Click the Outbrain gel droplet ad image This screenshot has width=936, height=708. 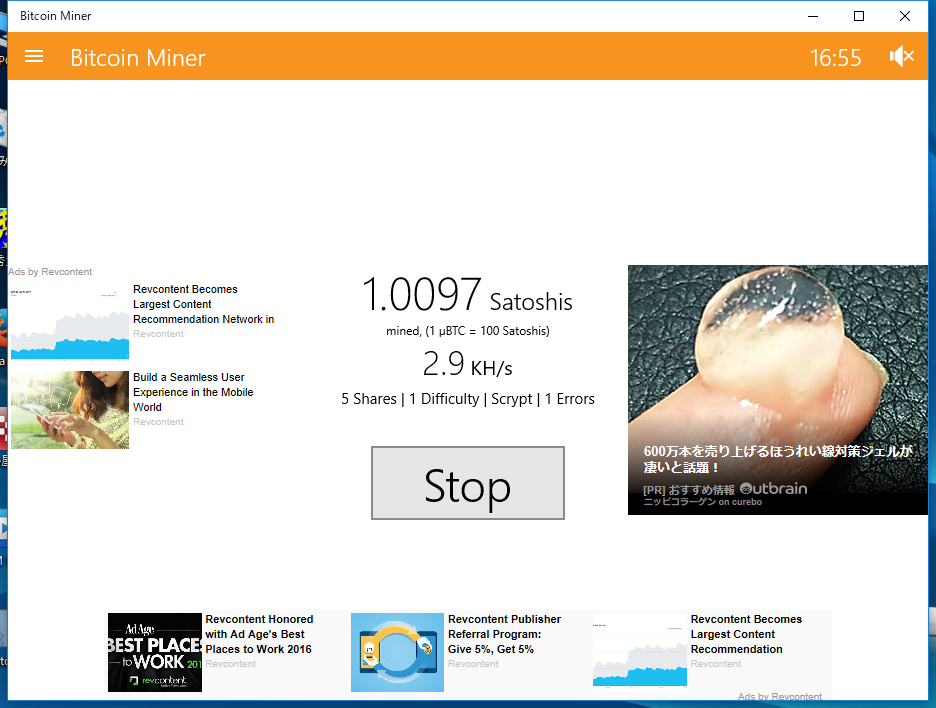pyautogui.click(x=778, y=390)
